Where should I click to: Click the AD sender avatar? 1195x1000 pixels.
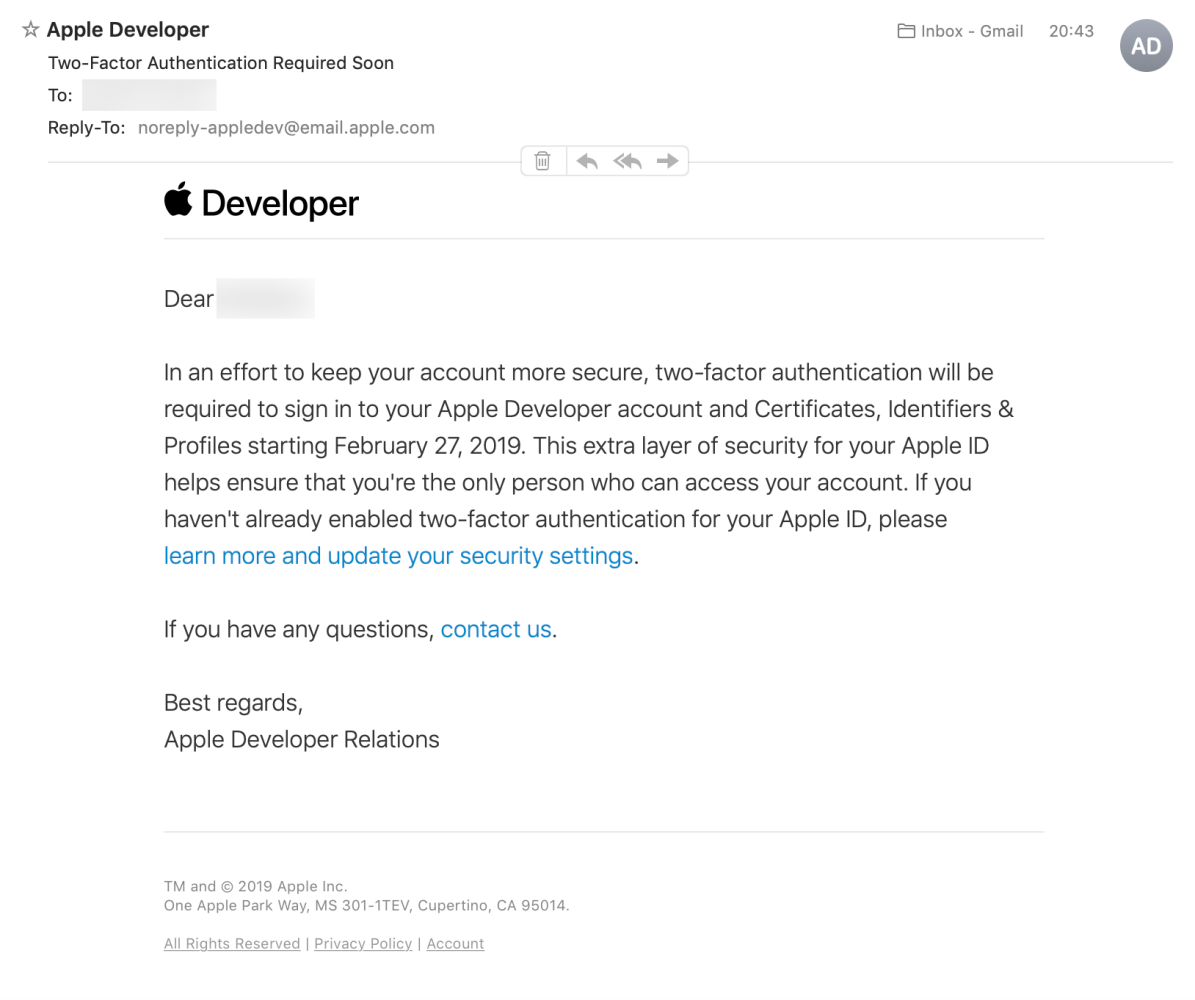[x=1145, y=46]
